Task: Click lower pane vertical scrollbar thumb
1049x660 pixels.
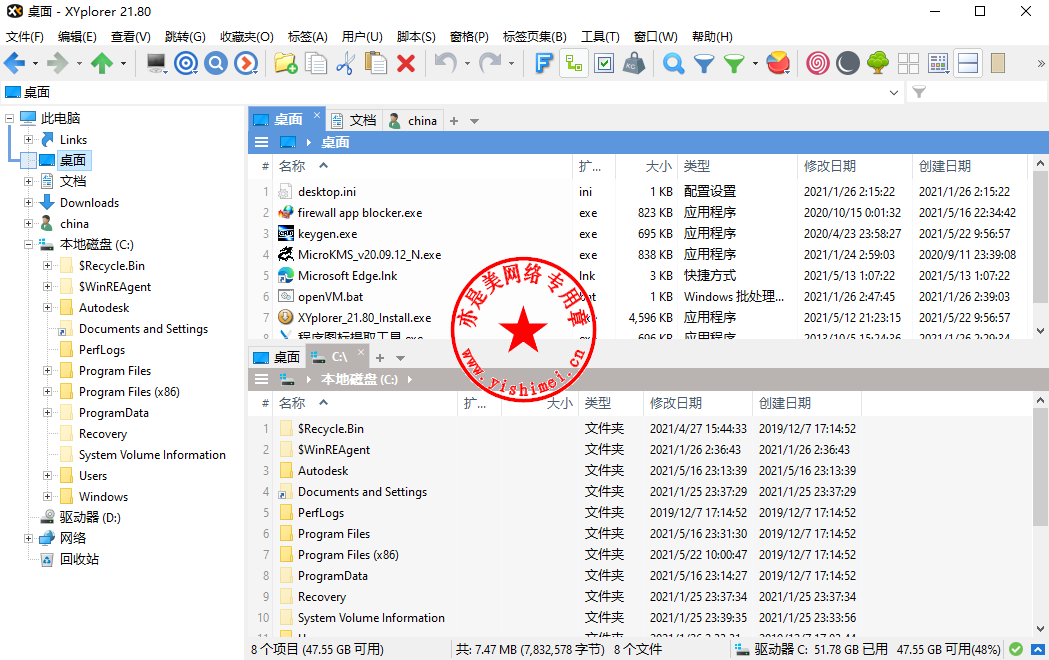Action: click(x=1040, y=467)
